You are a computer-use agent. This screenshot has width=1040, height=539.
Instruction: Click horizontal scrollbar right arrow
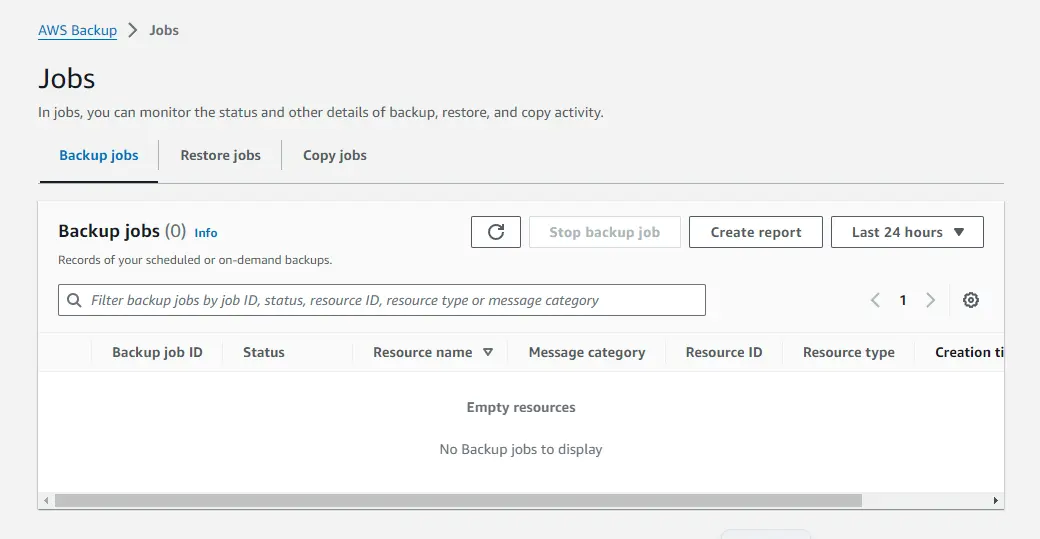pyautogui.click(x=996, y=501)
